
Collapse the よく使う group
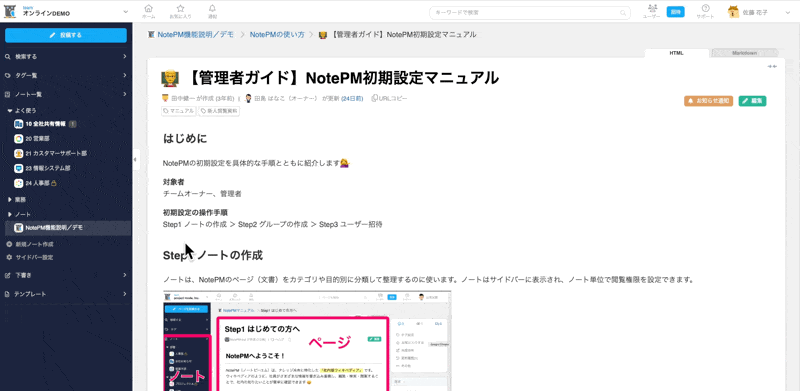[x=10, y=110]
